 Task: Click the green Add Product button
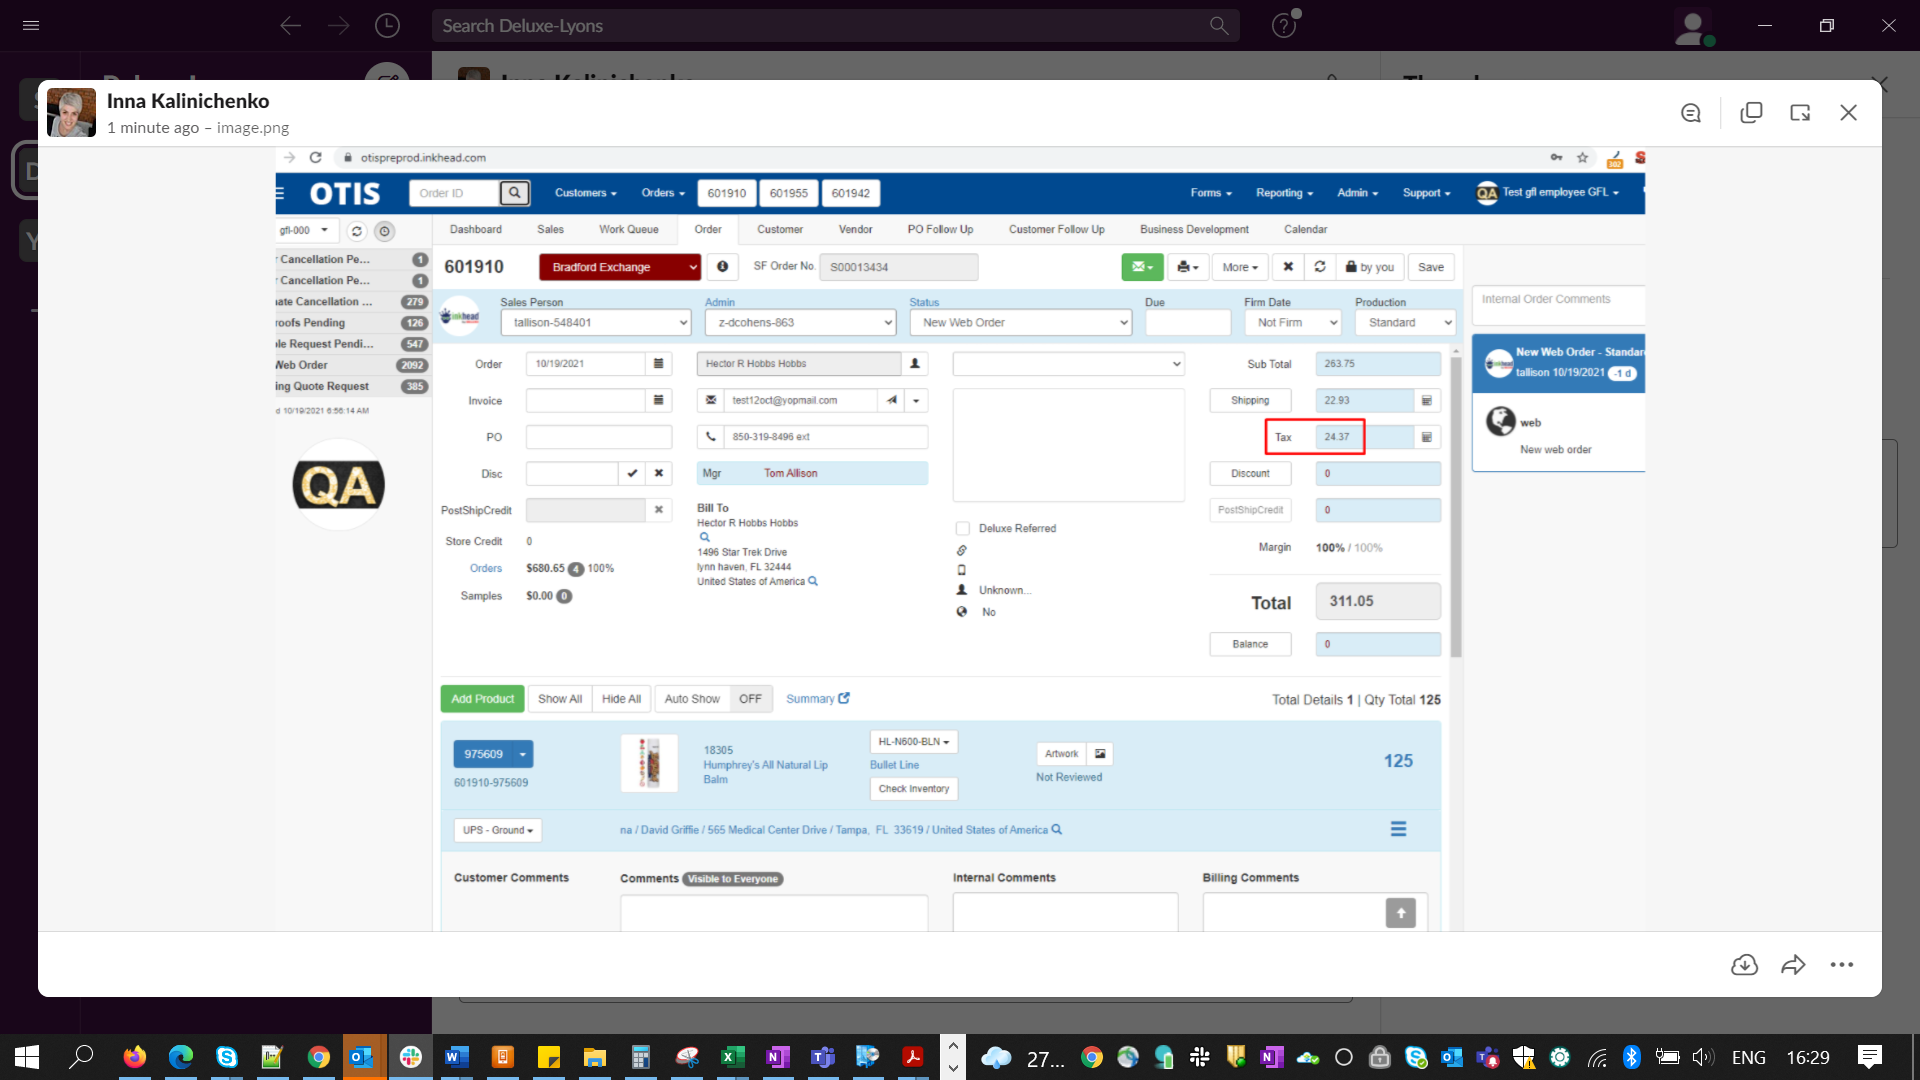pyautogui.click(x=482, y=699)
